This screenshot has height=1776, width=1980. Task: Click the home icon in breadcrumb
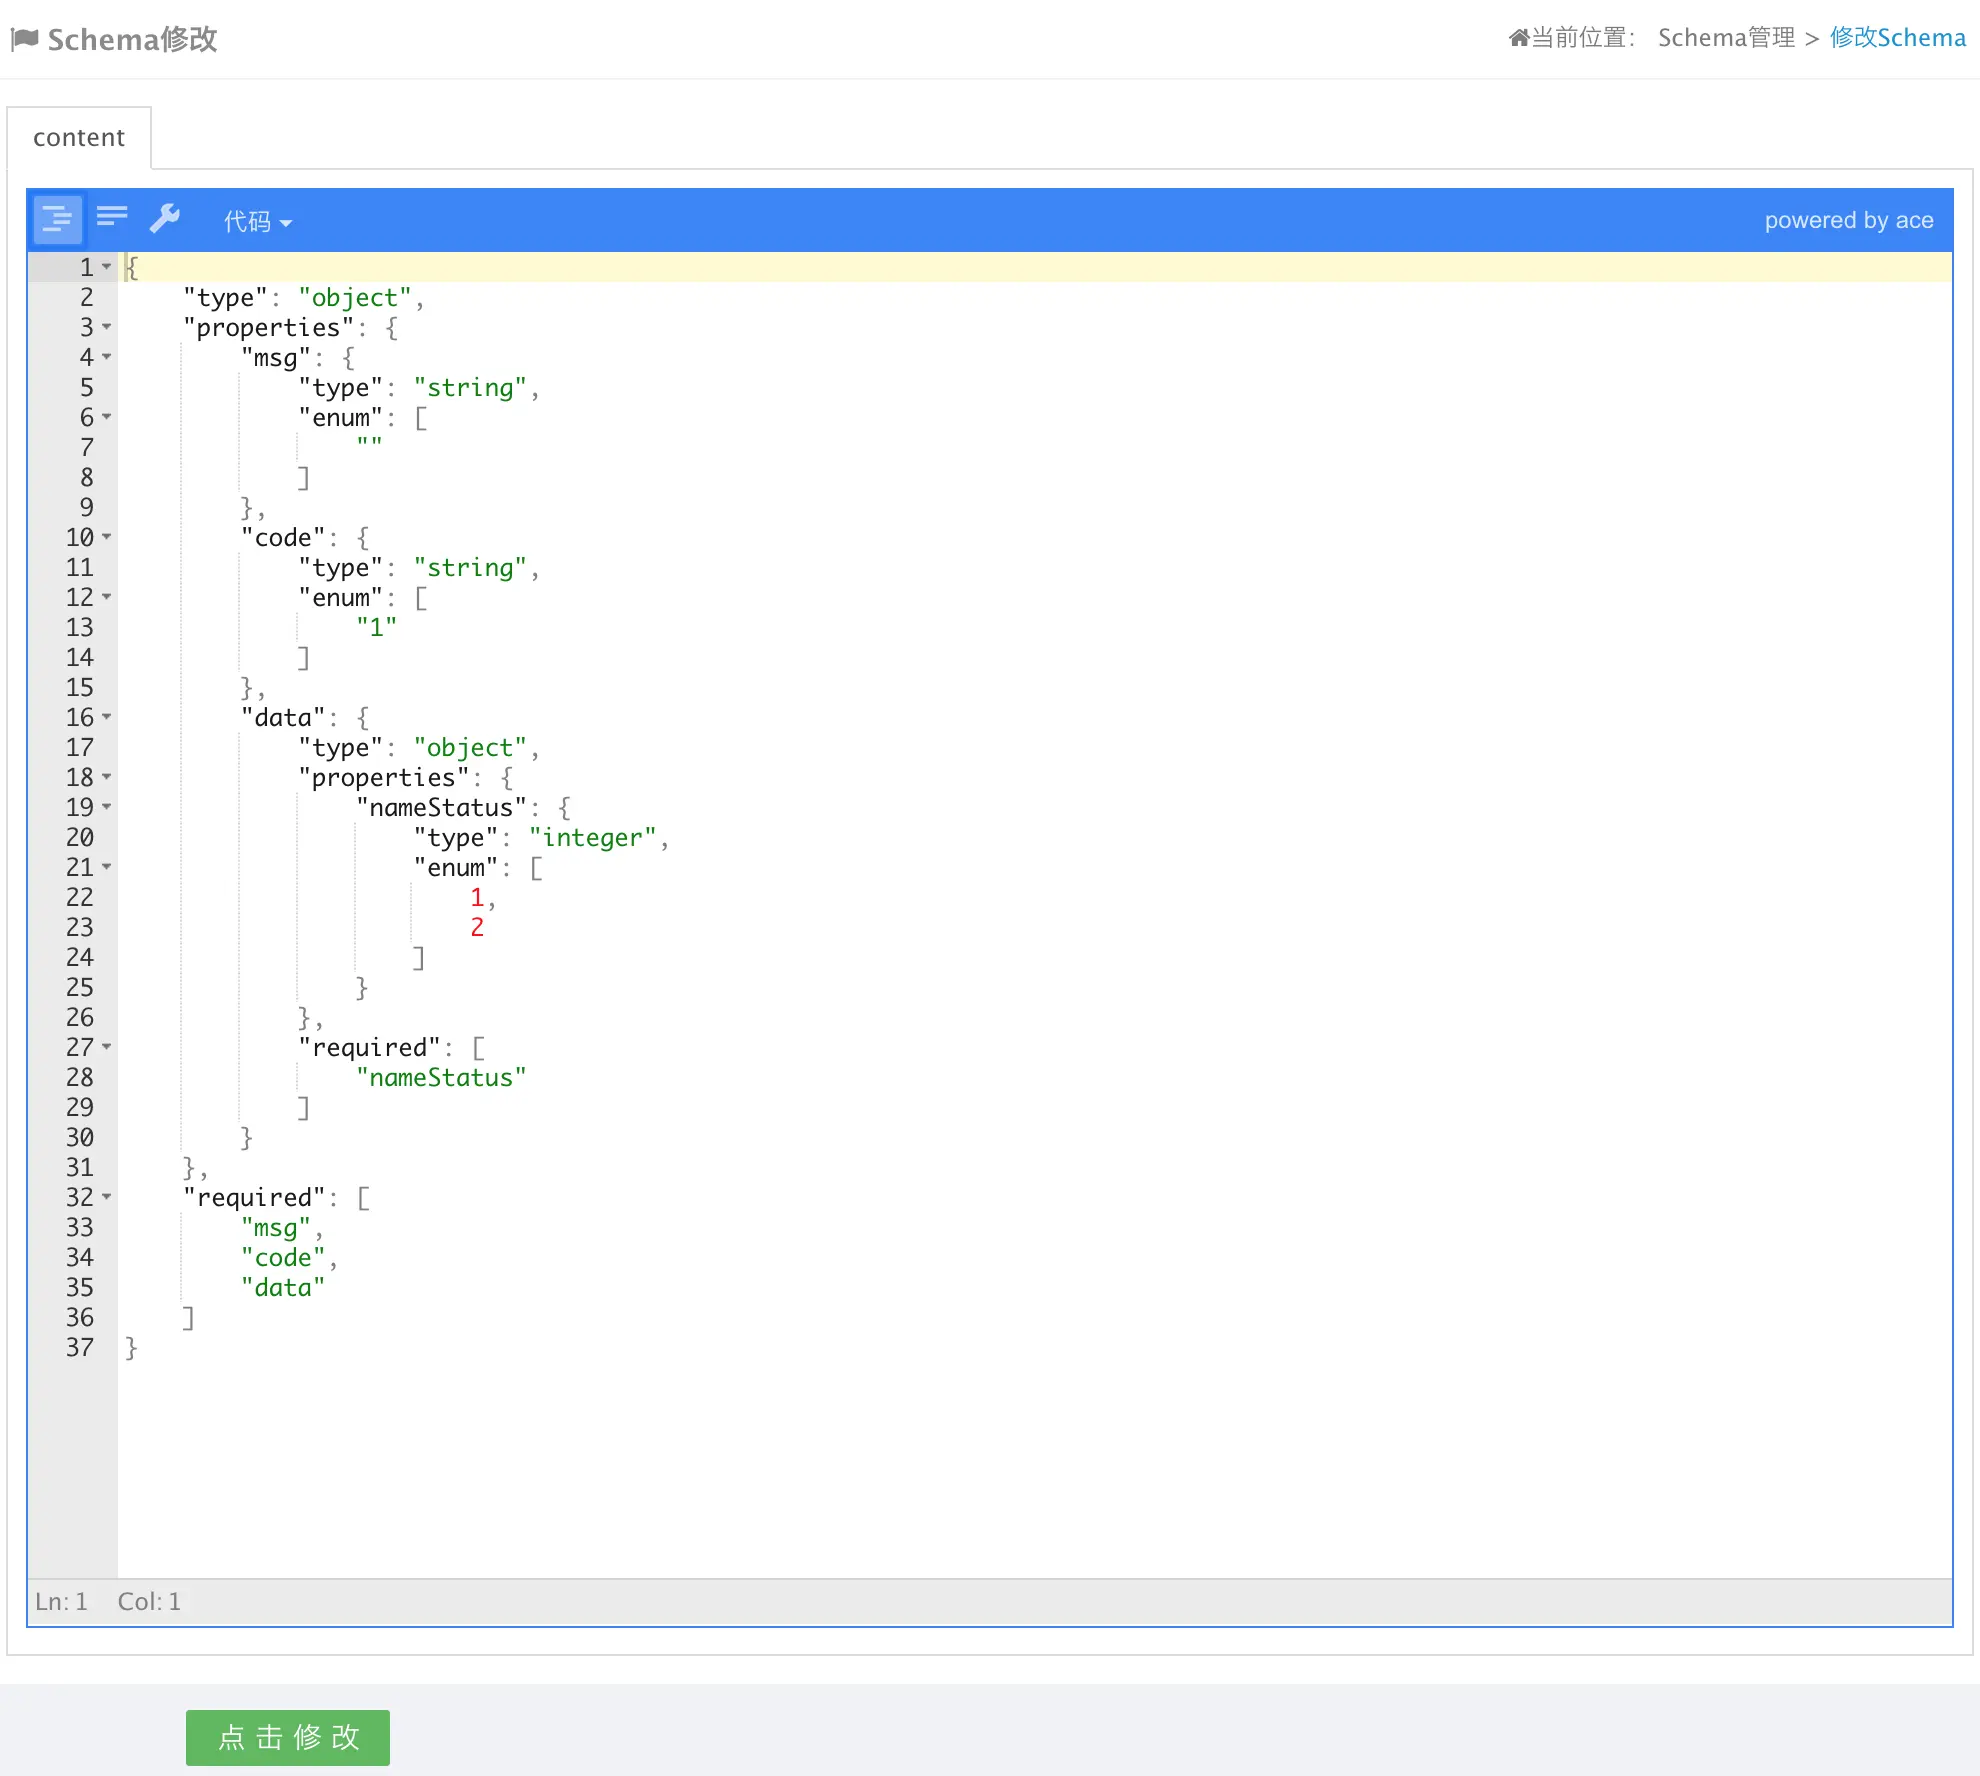pyautogui.click(x=1518, y=38)
